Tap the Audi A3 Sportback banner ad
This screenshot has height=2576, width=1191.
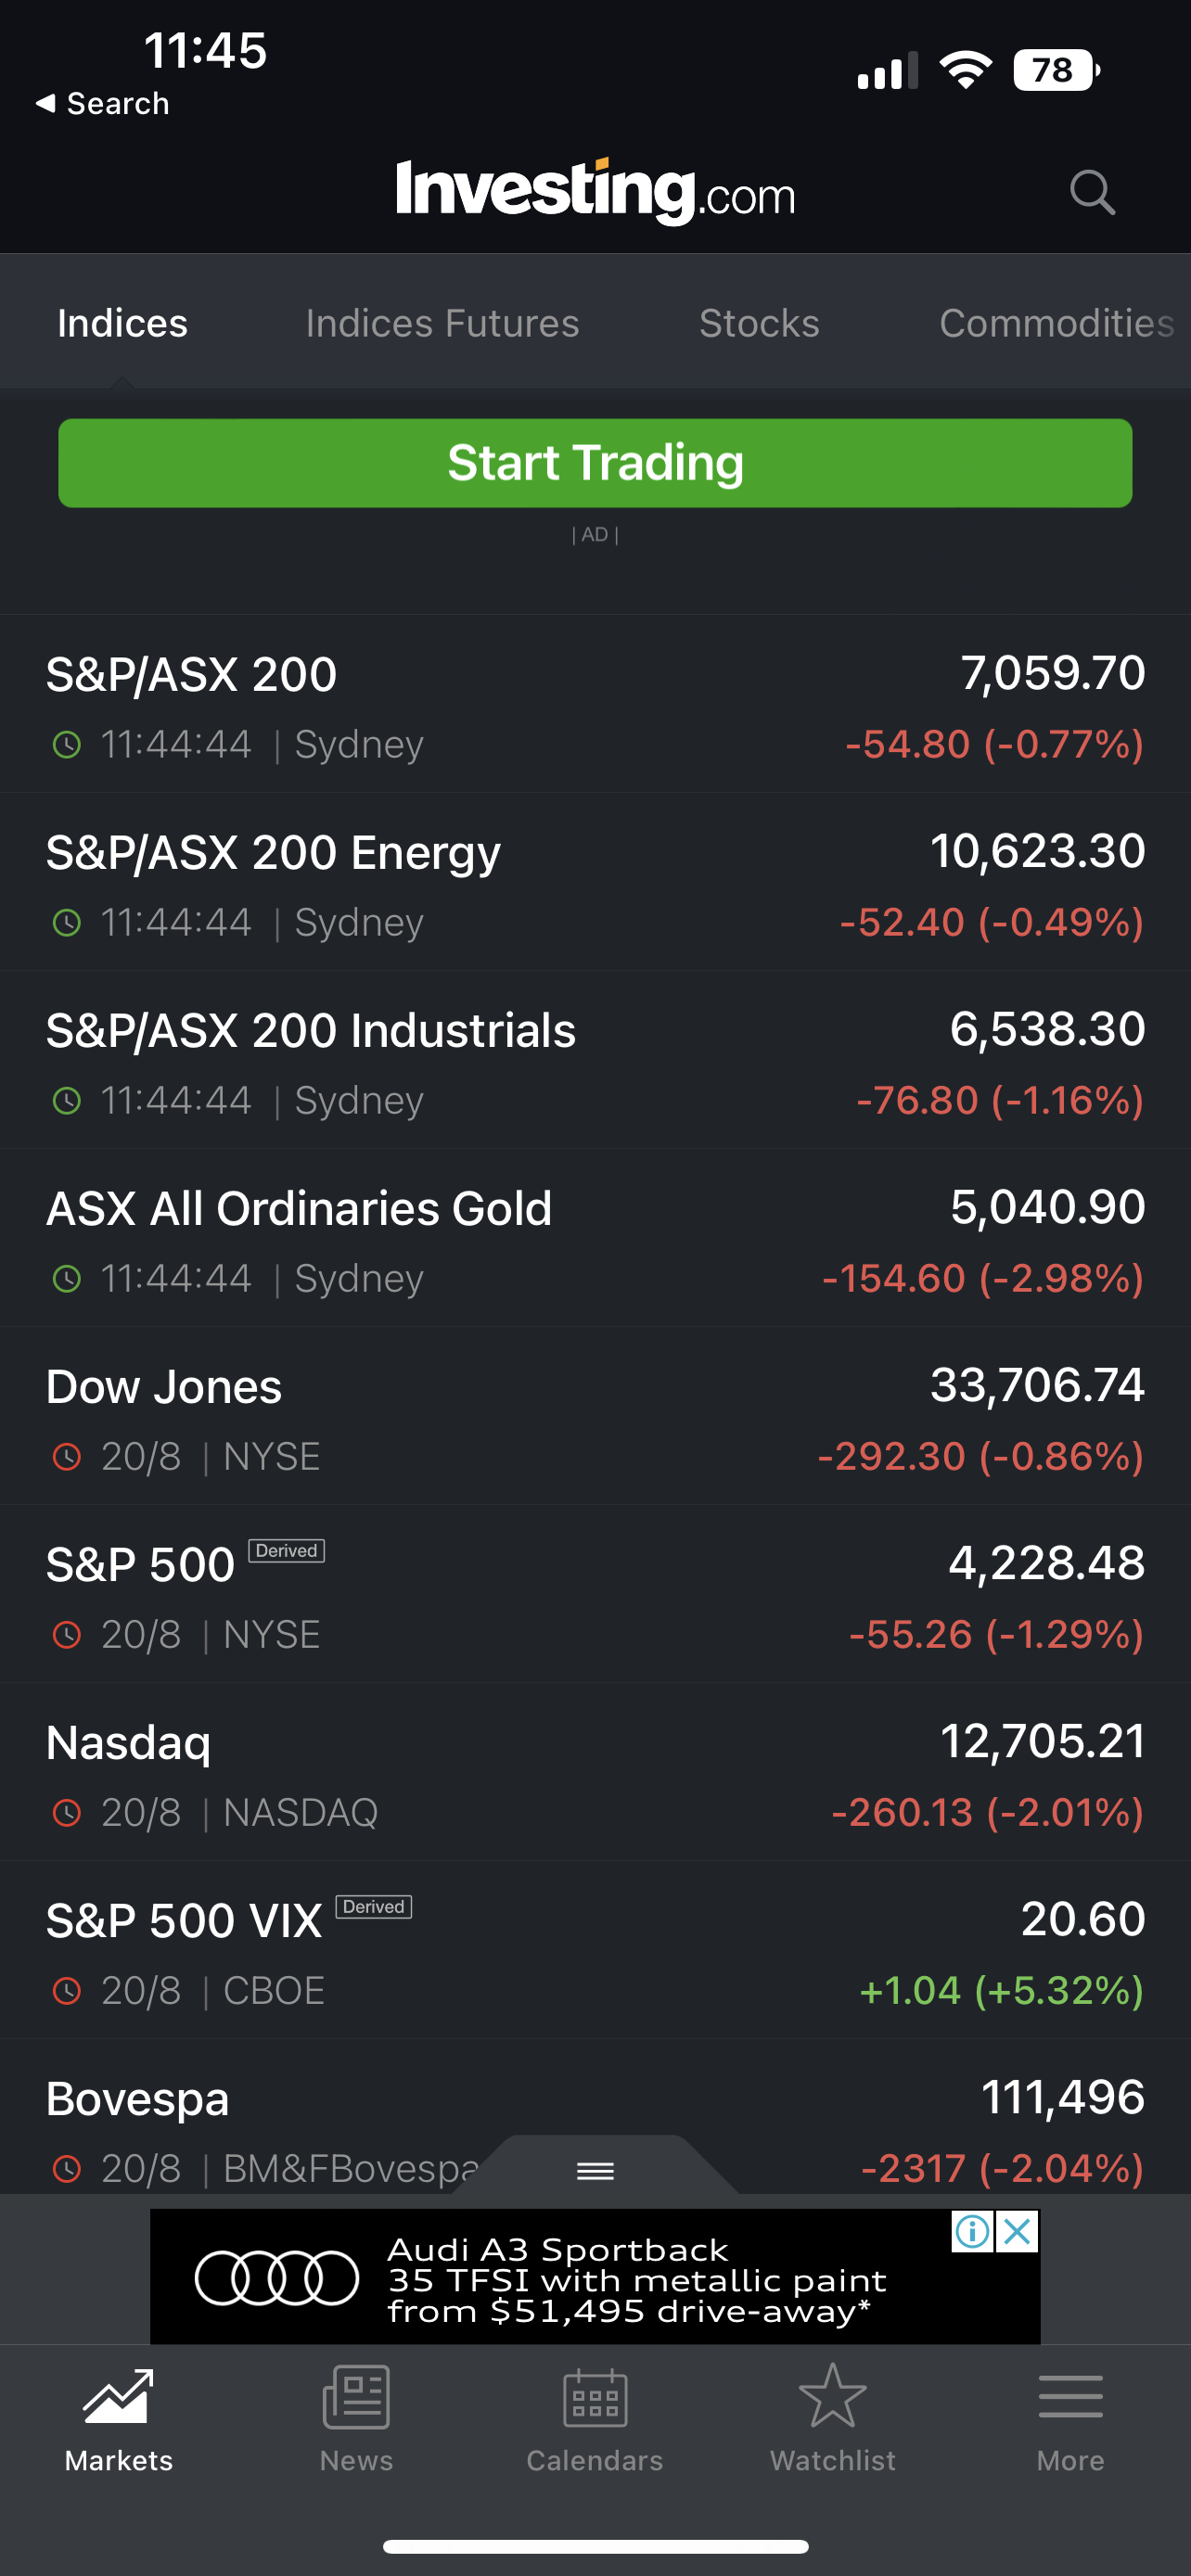click(595, 2277)
